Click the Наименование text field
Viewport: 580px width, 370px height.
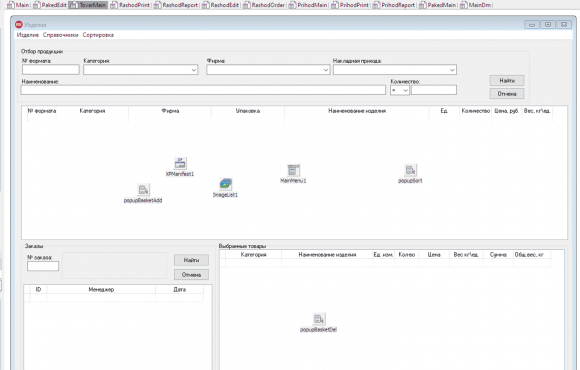point(203,90)
